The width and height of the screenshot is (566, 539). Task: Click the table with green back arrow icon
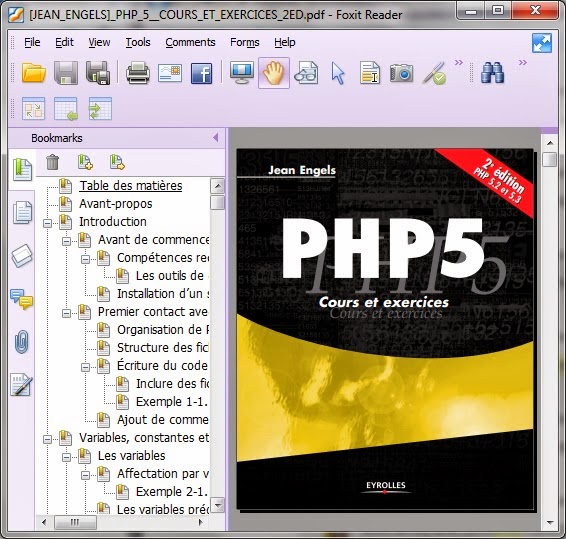66,108
